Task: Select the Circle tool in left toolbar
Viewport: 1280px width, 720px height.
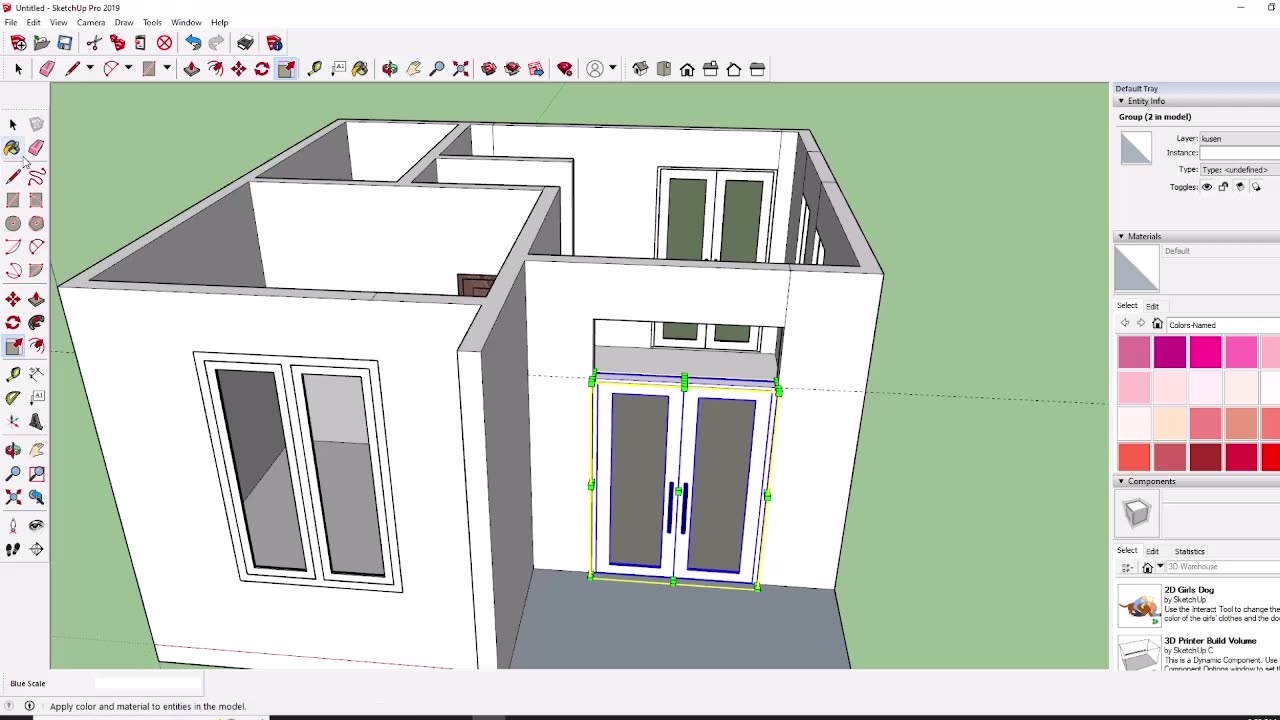Action: [13, 224]
